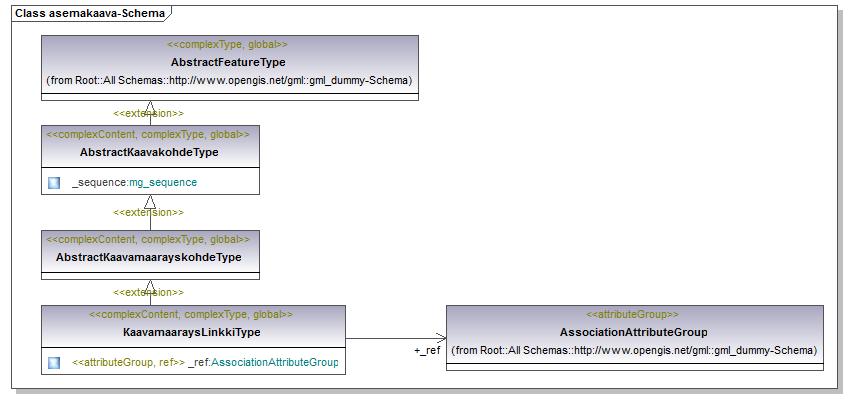Select the AbstractFeatureType class name
The width and height of the screenshot is (864, 409).
click(x=228, y=62)
